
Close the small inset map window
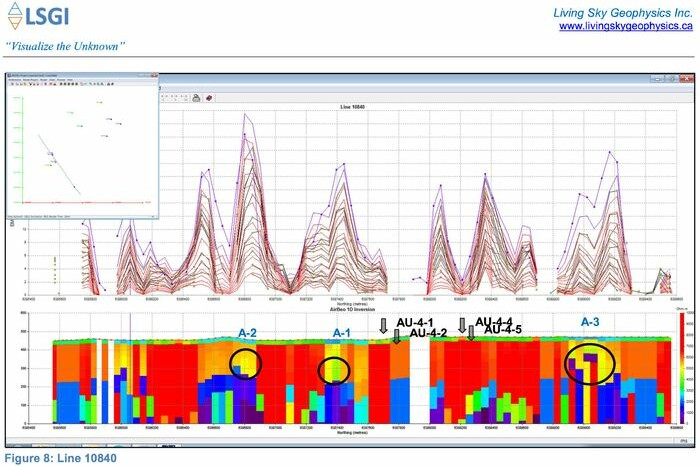tap(154, 75)
